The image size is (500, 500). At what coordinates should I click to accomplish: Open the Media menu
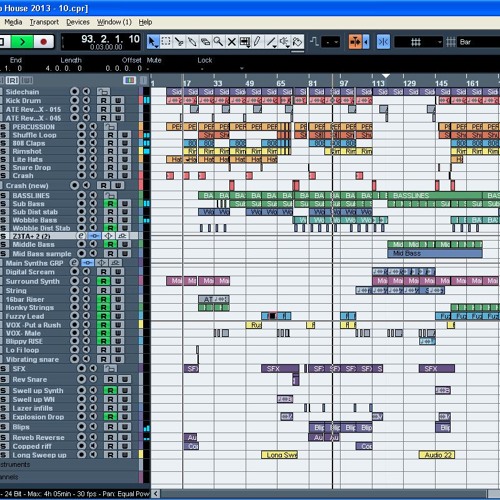point(13,22)
